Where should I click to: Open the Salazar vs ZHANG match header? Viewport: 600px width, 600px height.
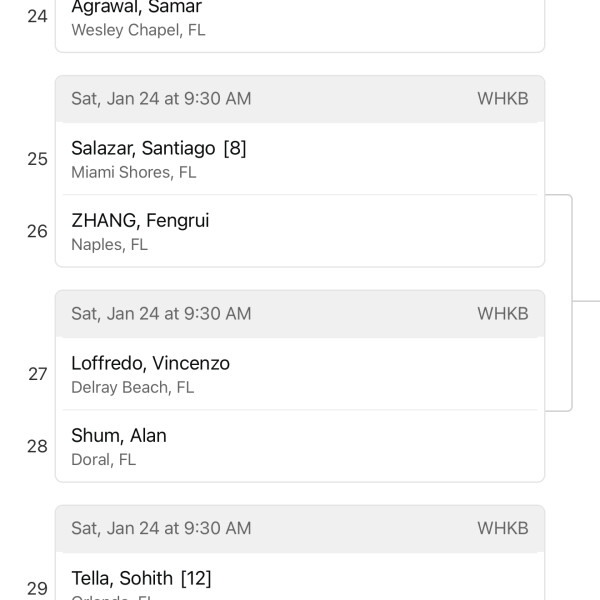coord(300,99)
